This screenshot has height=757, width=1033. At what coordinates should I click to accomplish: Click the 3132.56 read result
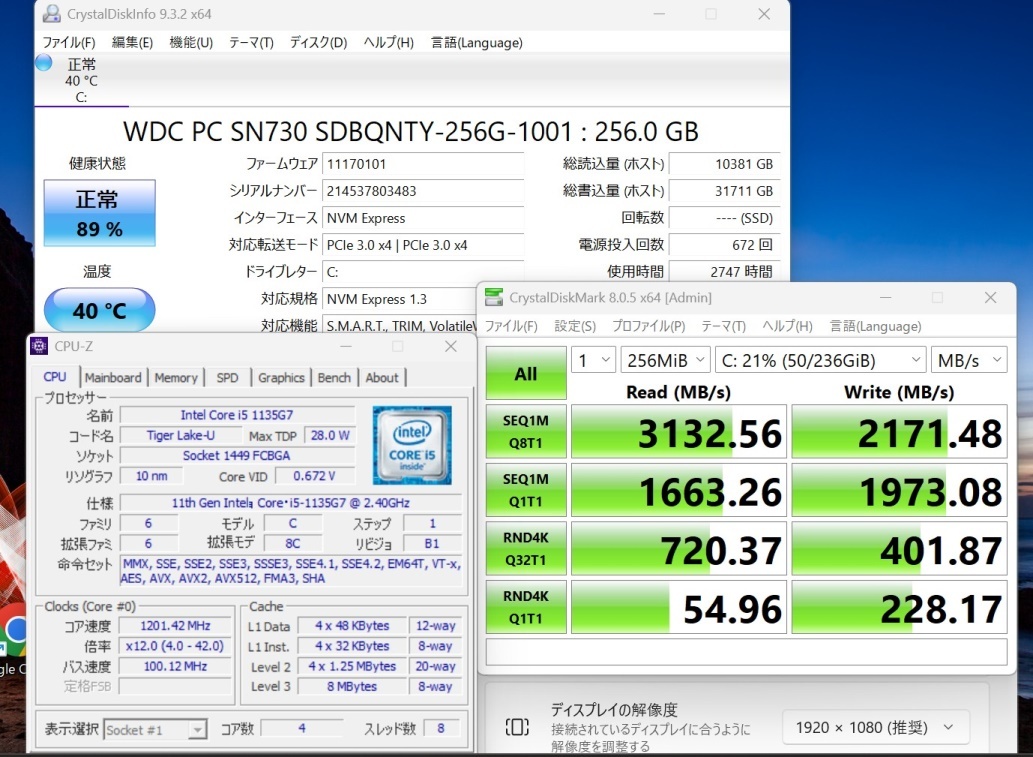tap(679, 432)
